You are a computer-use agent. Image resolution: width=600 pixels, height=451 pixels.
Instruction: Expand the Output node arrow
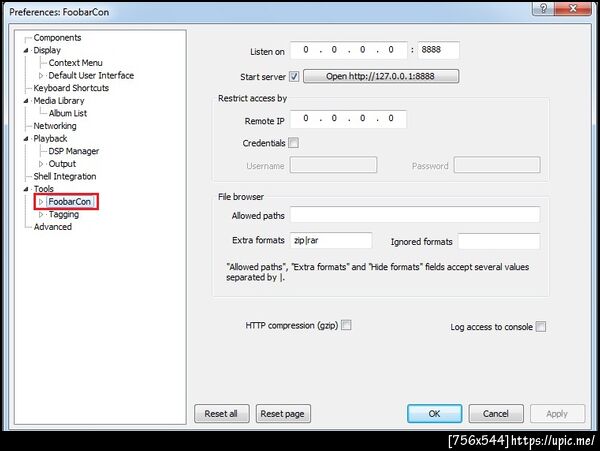pyautogui.click(x=41, y=164)
